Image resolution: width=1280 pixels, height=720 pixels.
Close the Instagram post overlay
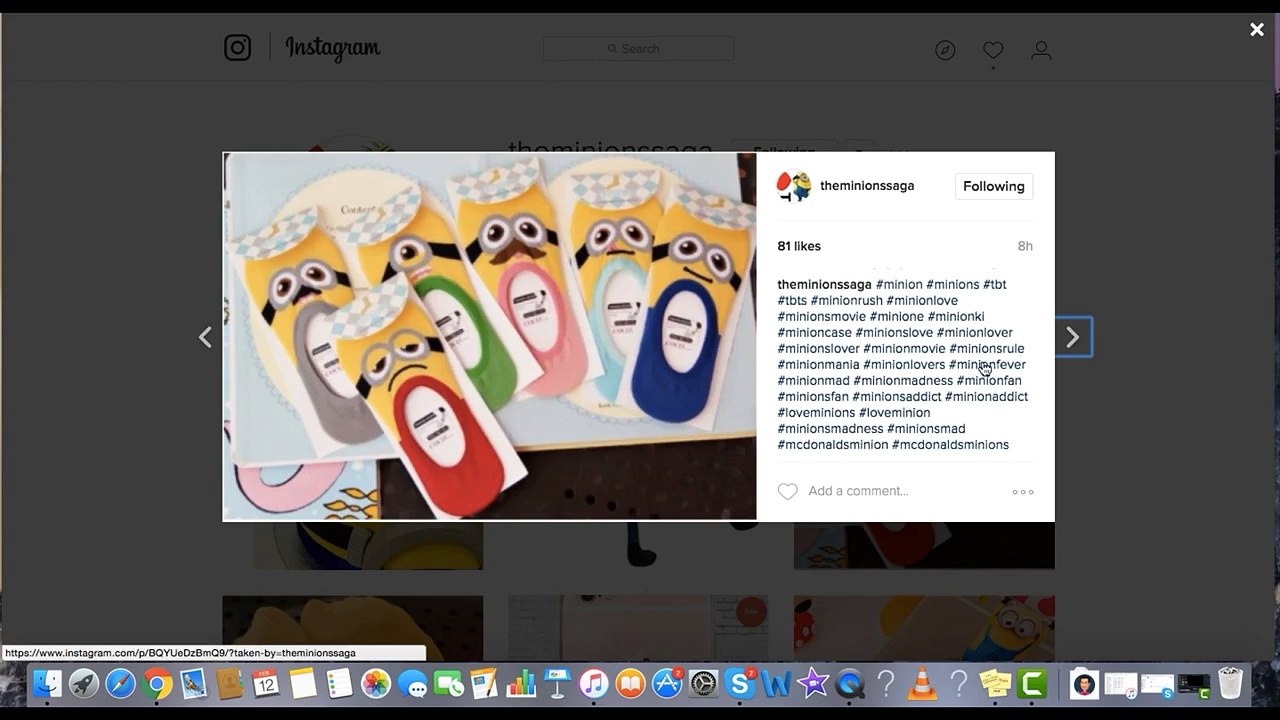pyautogui.click(x=1257, y=30)
